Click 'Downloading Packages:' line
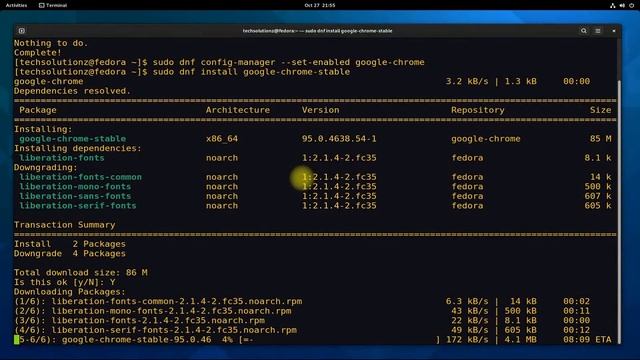This screenshot has width=640, height=360. 70,292
